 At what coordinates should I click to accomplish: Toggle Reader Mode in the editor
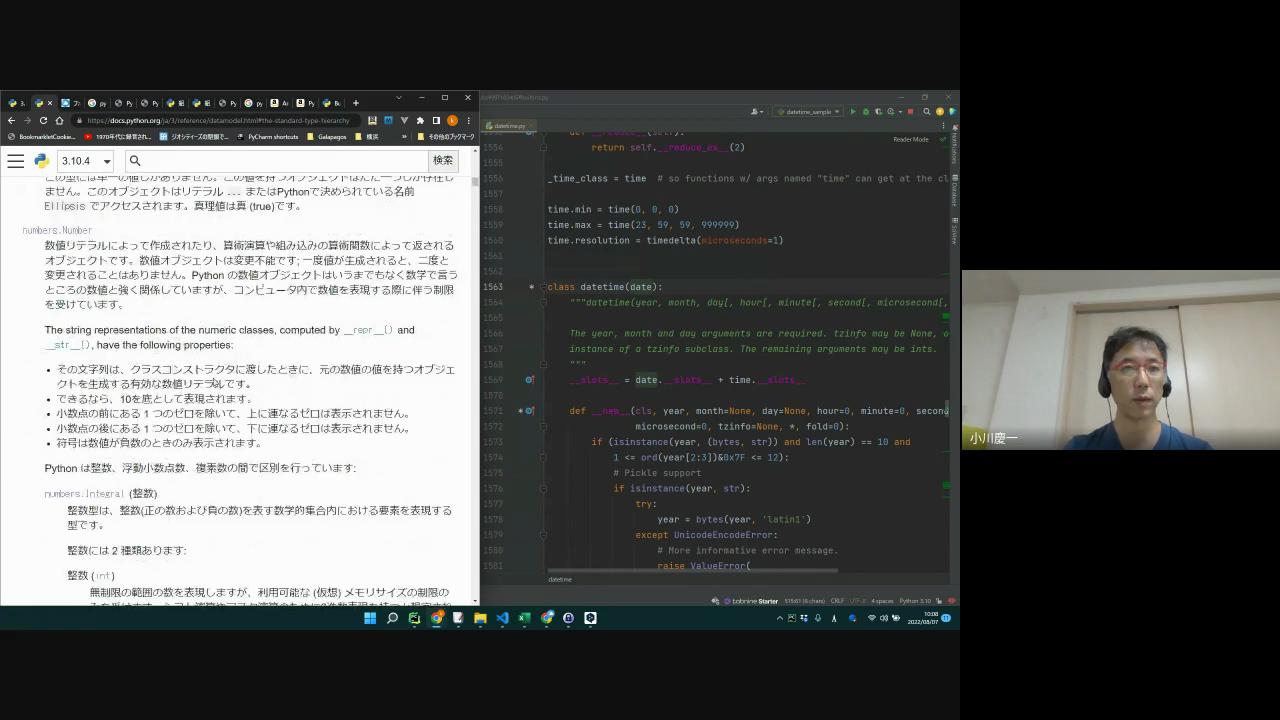tap(910, 139)
